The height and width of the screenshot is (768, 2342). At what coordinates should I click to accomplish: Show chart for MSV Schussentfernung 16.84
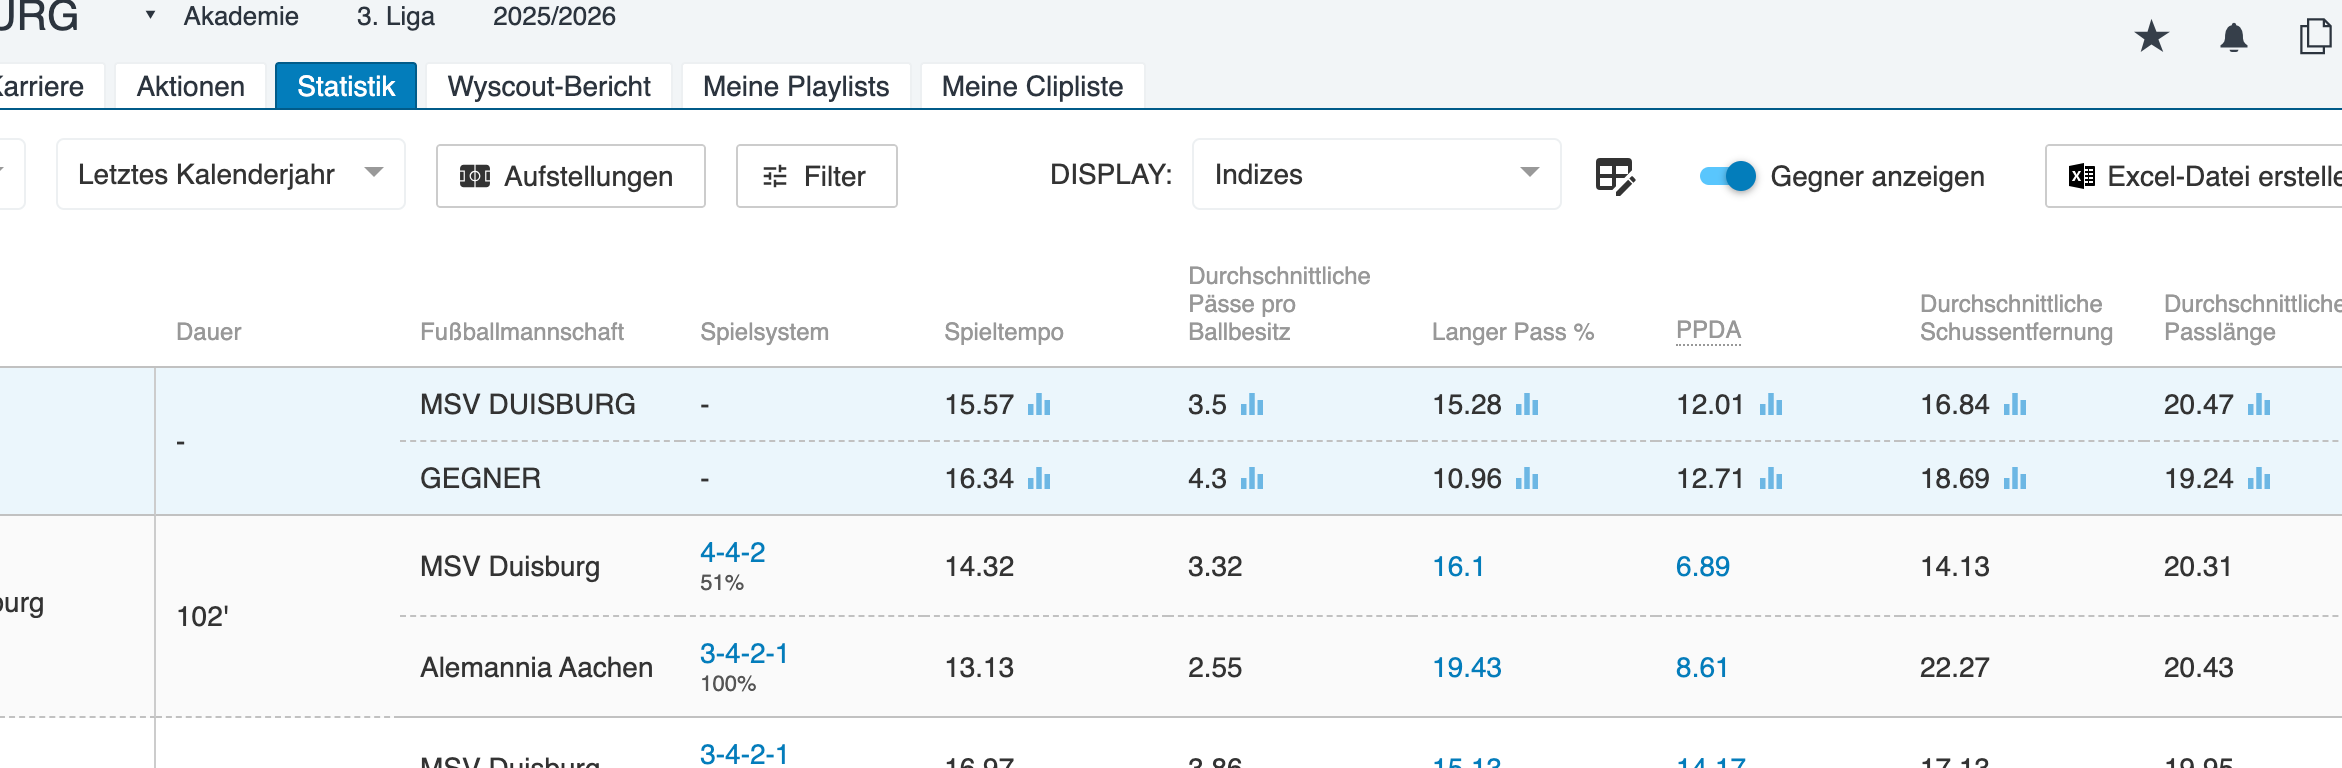click(2015, 405)
